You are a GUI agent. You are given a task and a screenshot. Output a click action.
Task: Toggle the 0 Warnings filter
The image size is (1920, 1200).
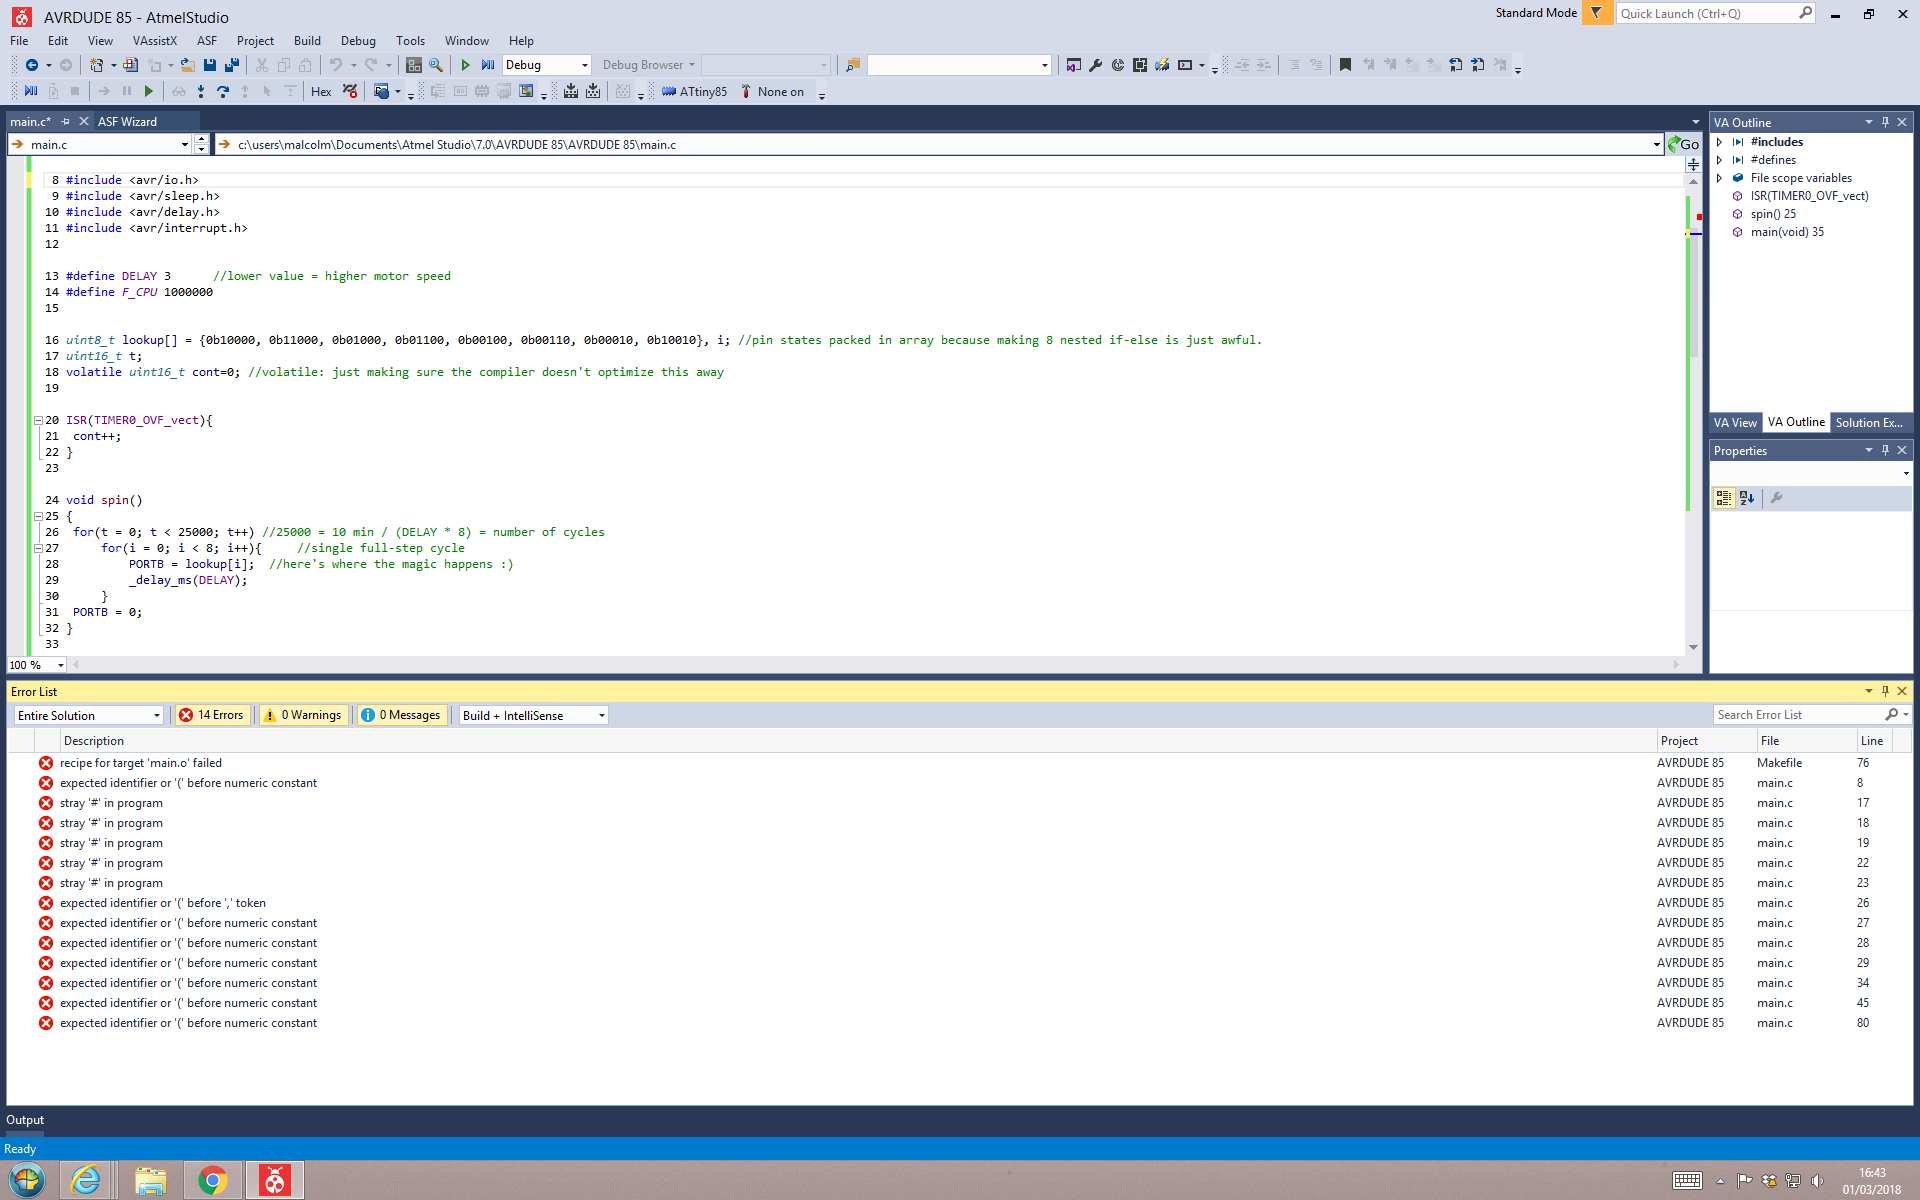[x=303, y=715]
